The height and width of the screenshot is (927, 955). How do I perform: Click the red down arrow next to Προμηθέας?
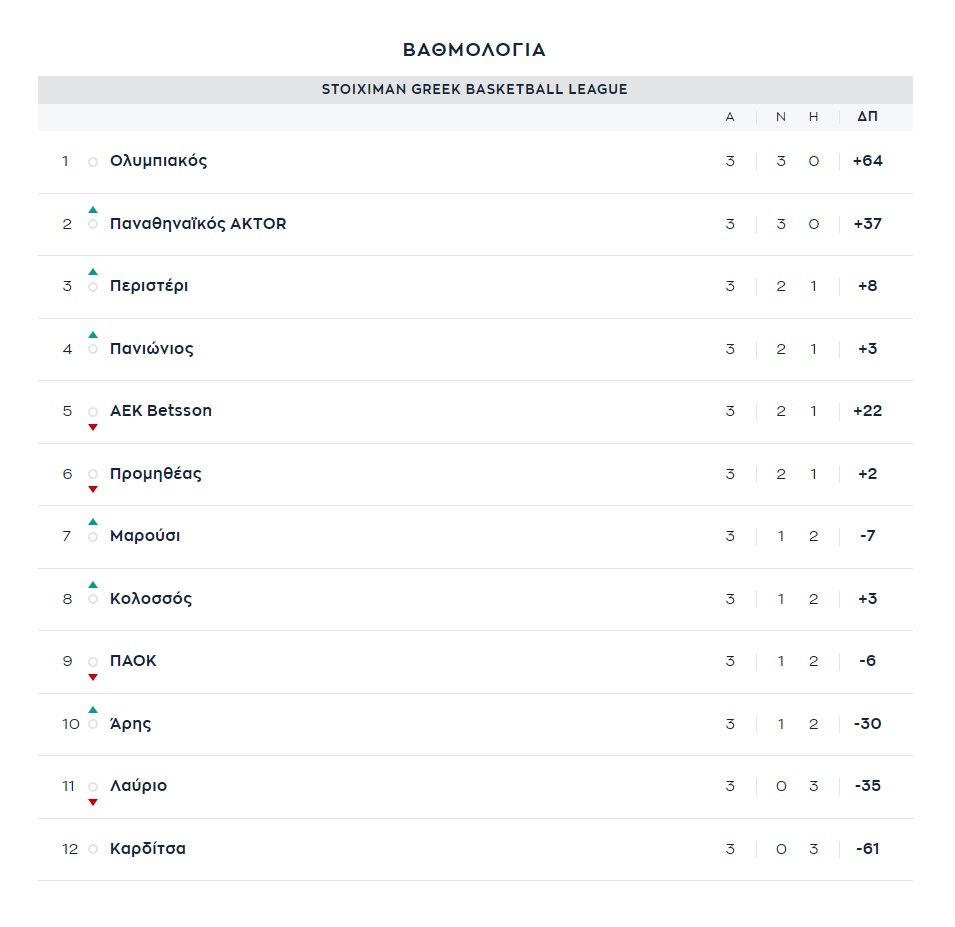click(x=93, y=489)
